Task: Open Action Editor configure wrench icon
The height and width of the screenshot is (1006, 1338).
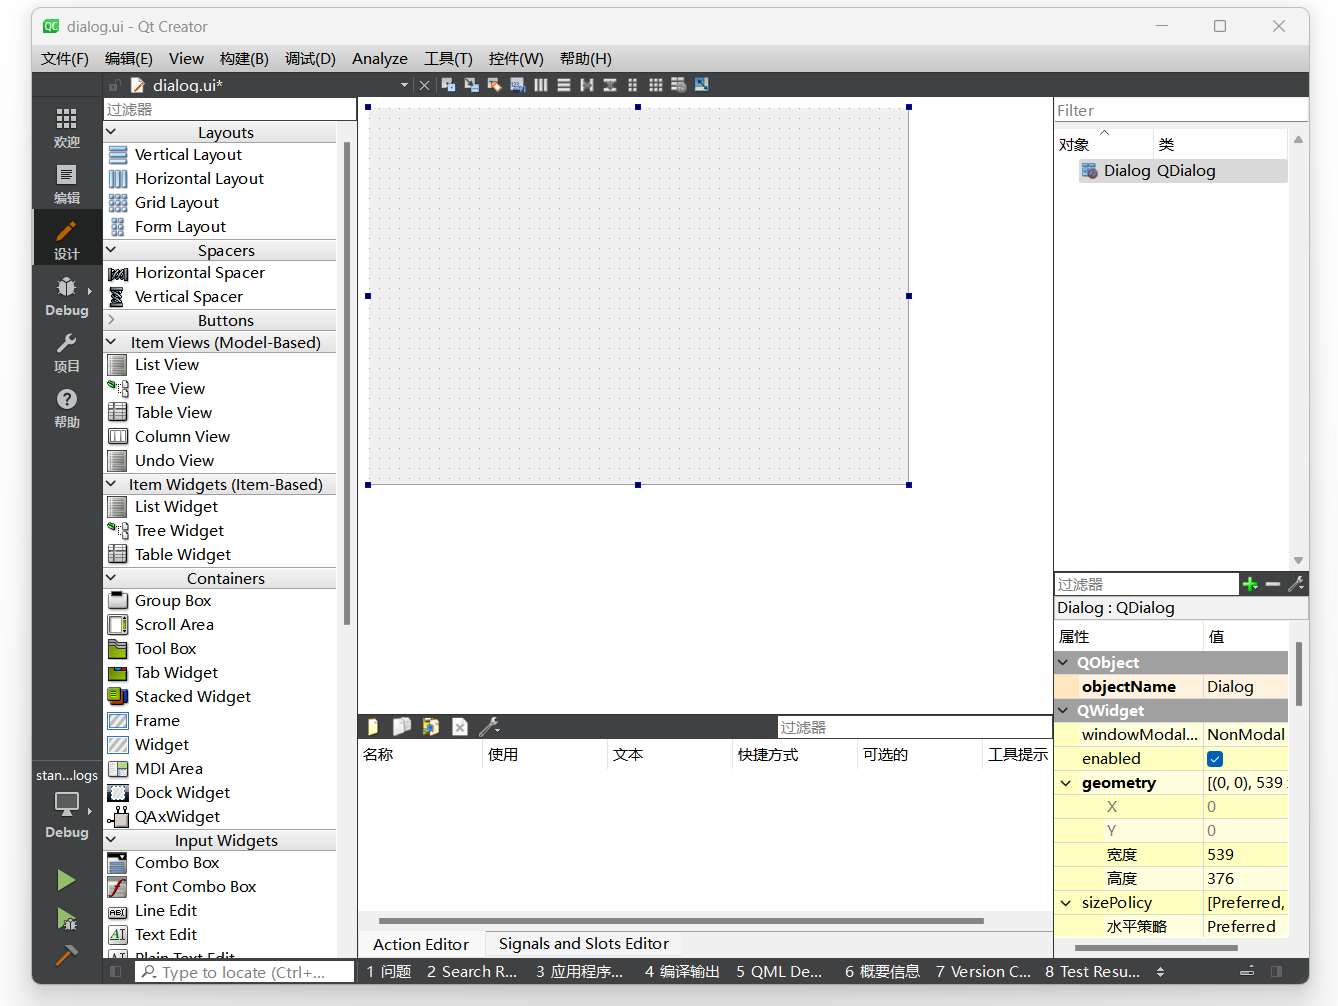Action: tap(489, 727)
